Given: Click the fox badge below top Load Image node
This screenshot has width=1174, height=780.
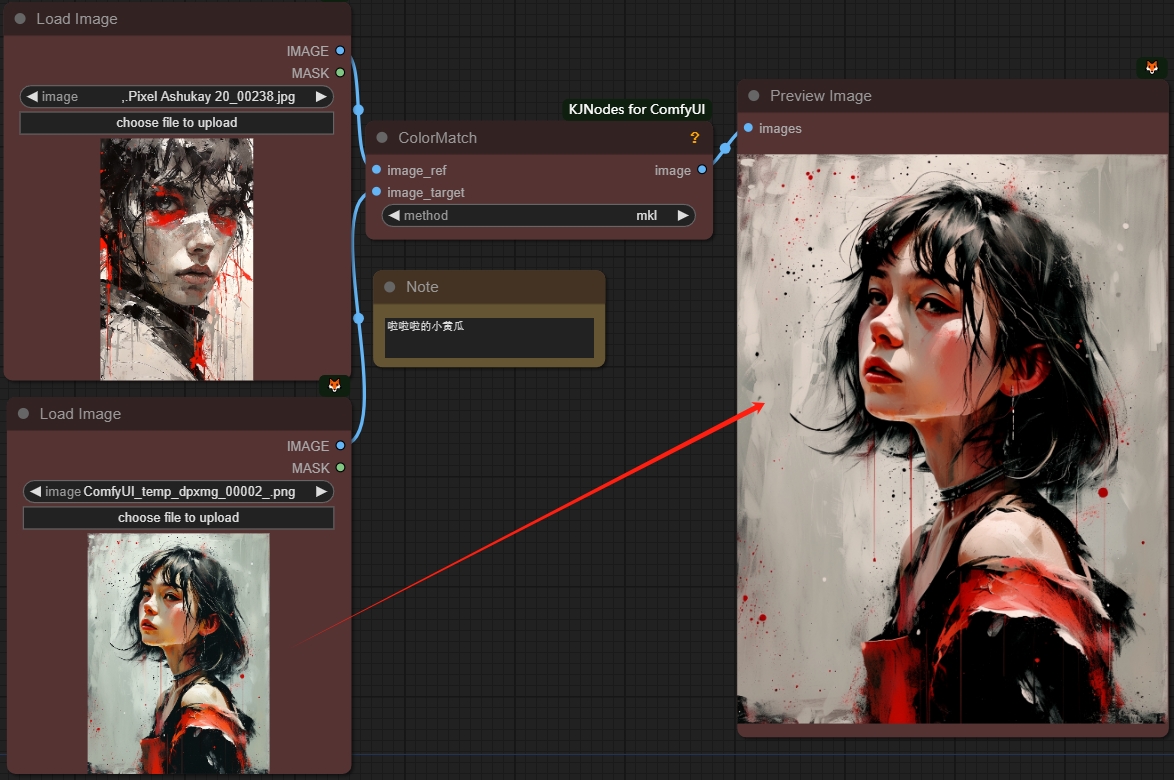Looking at the screenshot, I should pyautogui.click(x=334, y=385).
